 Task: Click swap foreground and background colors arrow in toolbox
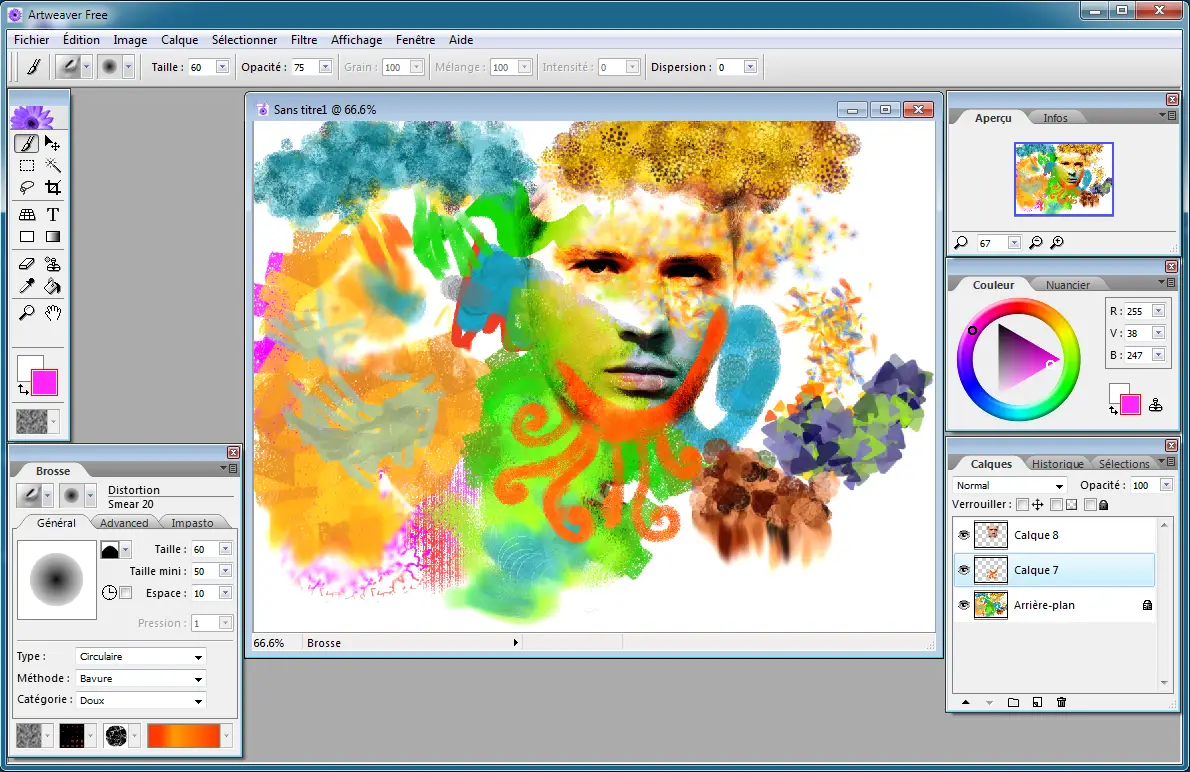click(23, 389)
